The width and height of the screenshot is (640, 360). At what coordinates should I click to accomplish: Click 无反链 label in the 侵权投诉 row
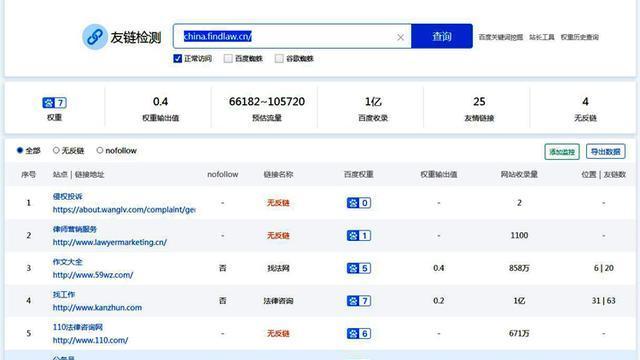[x=278, y=203]
